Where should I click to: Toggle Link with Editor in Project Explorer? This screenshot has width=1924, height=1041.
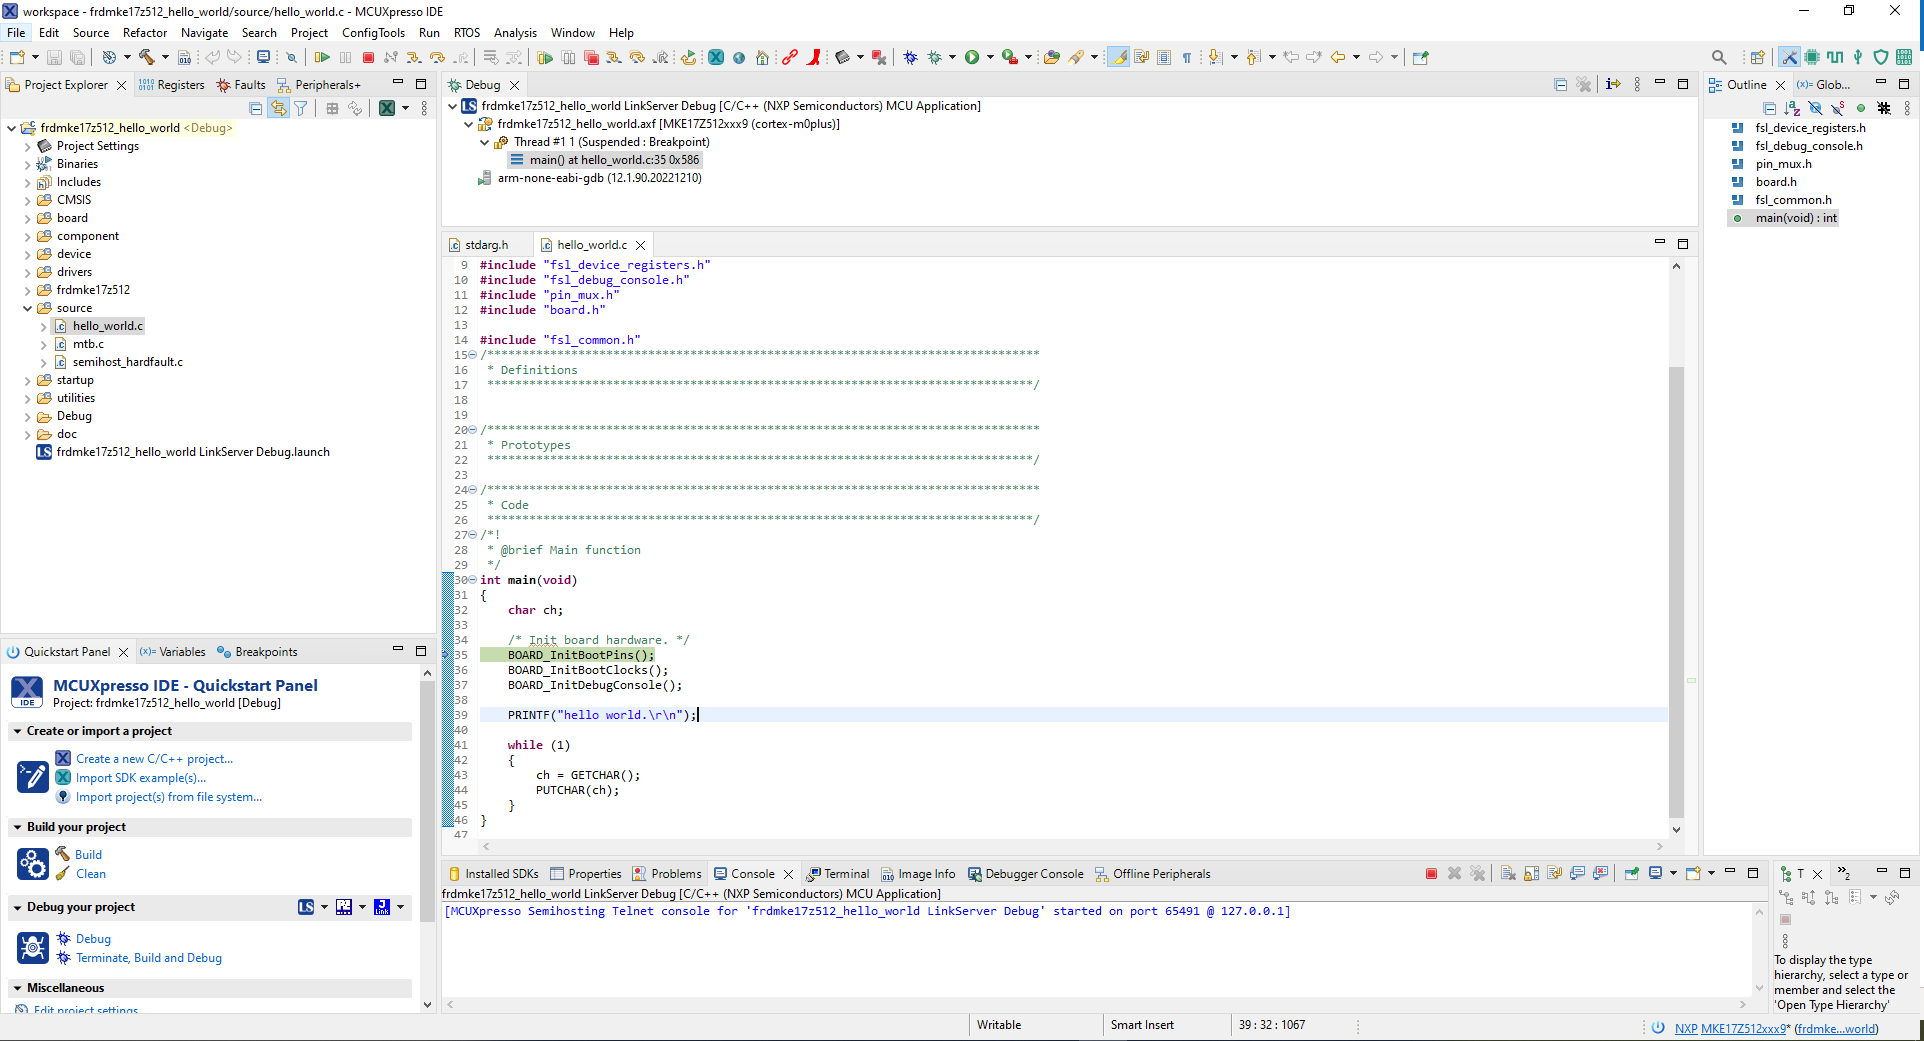point(278,108)
